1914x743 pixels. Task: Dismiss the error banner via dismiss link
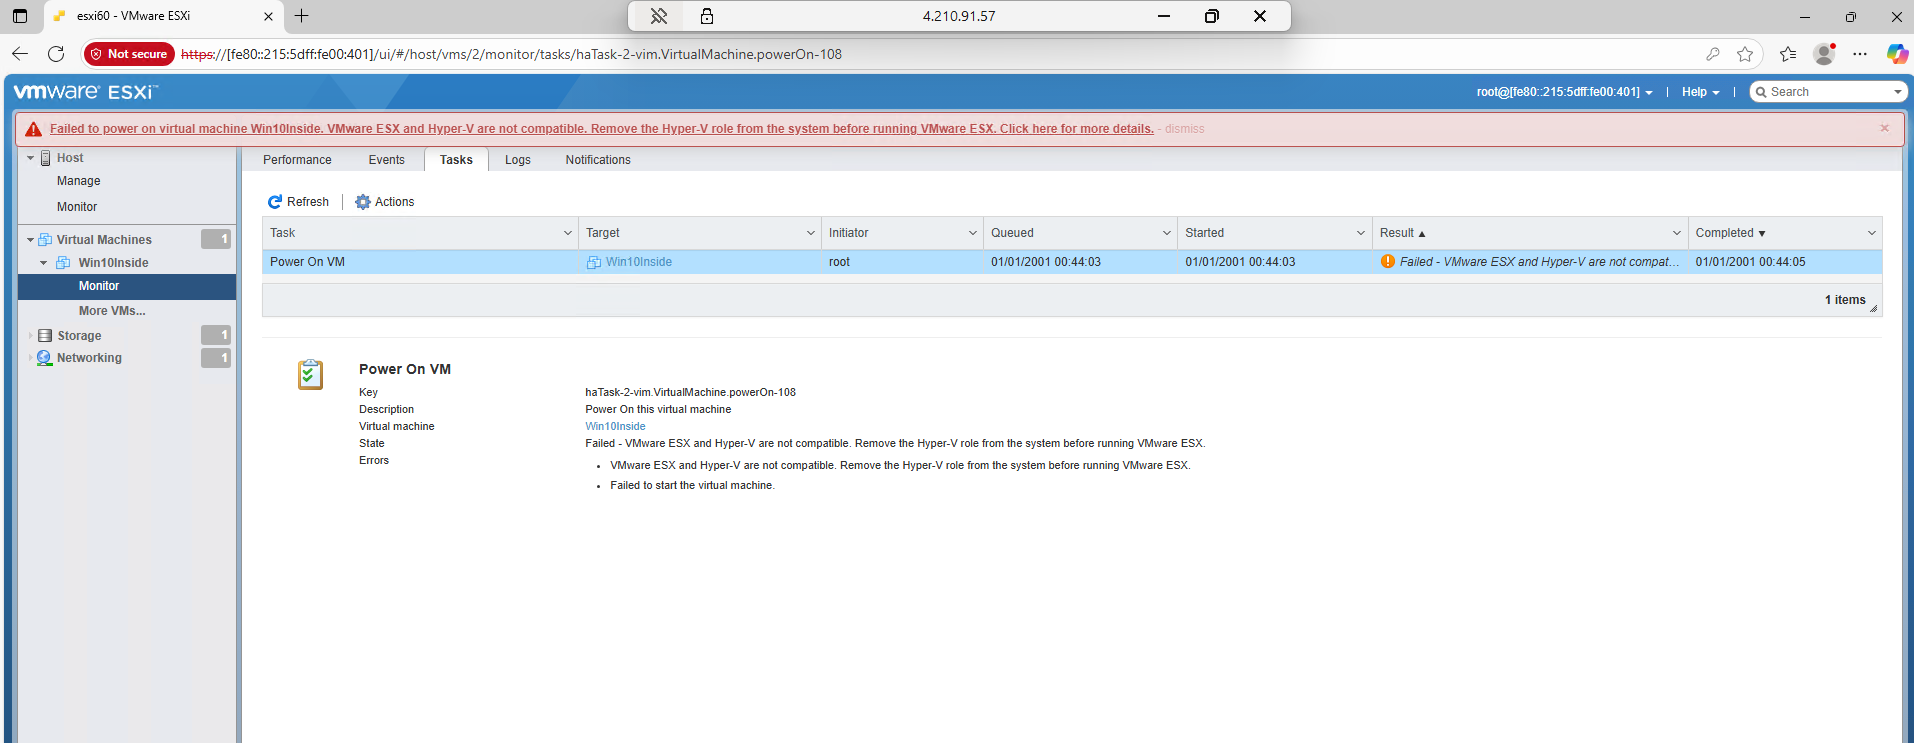1184,129
